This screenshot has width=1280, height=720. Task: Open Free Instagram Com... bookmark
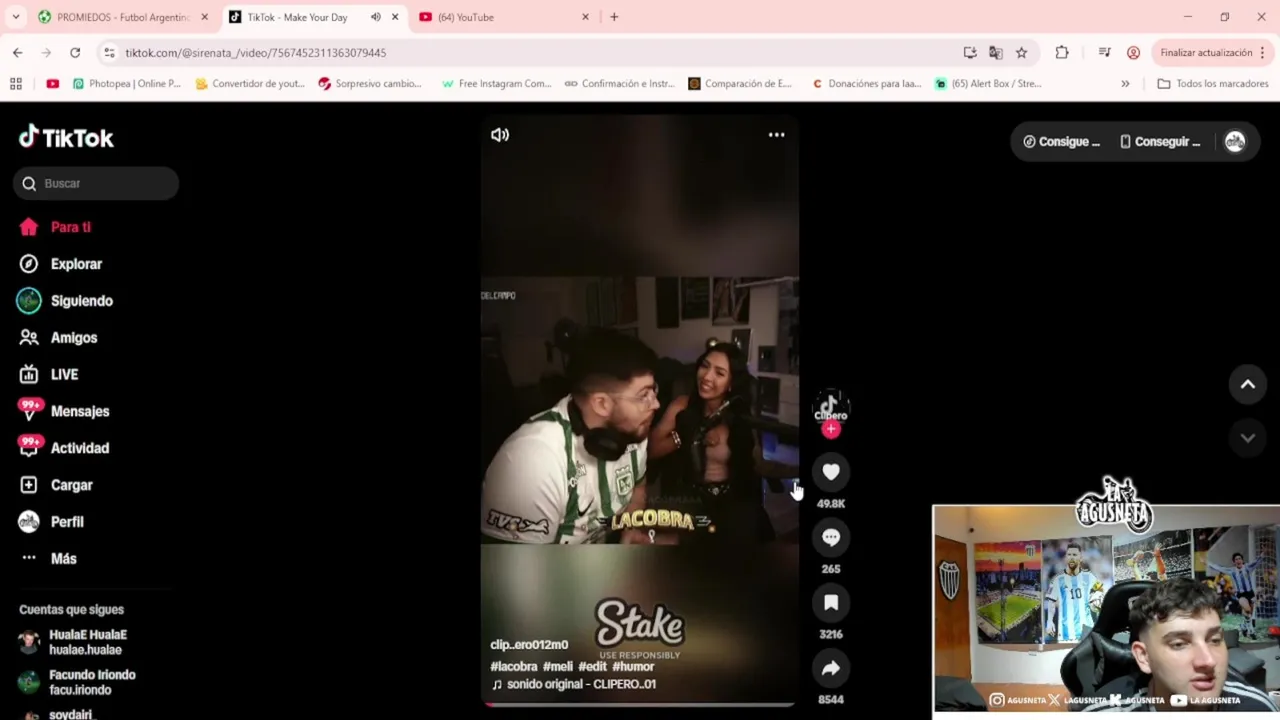coord(497,84)
